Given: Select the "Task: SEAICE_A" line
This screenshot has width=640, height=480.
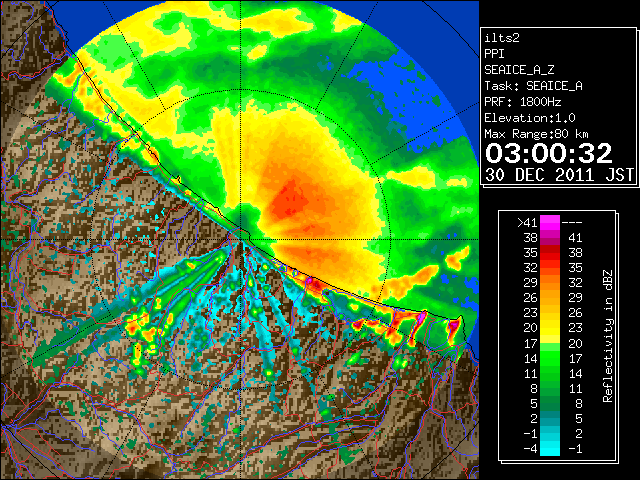Looking at the screenshot, I should [533, 86].
